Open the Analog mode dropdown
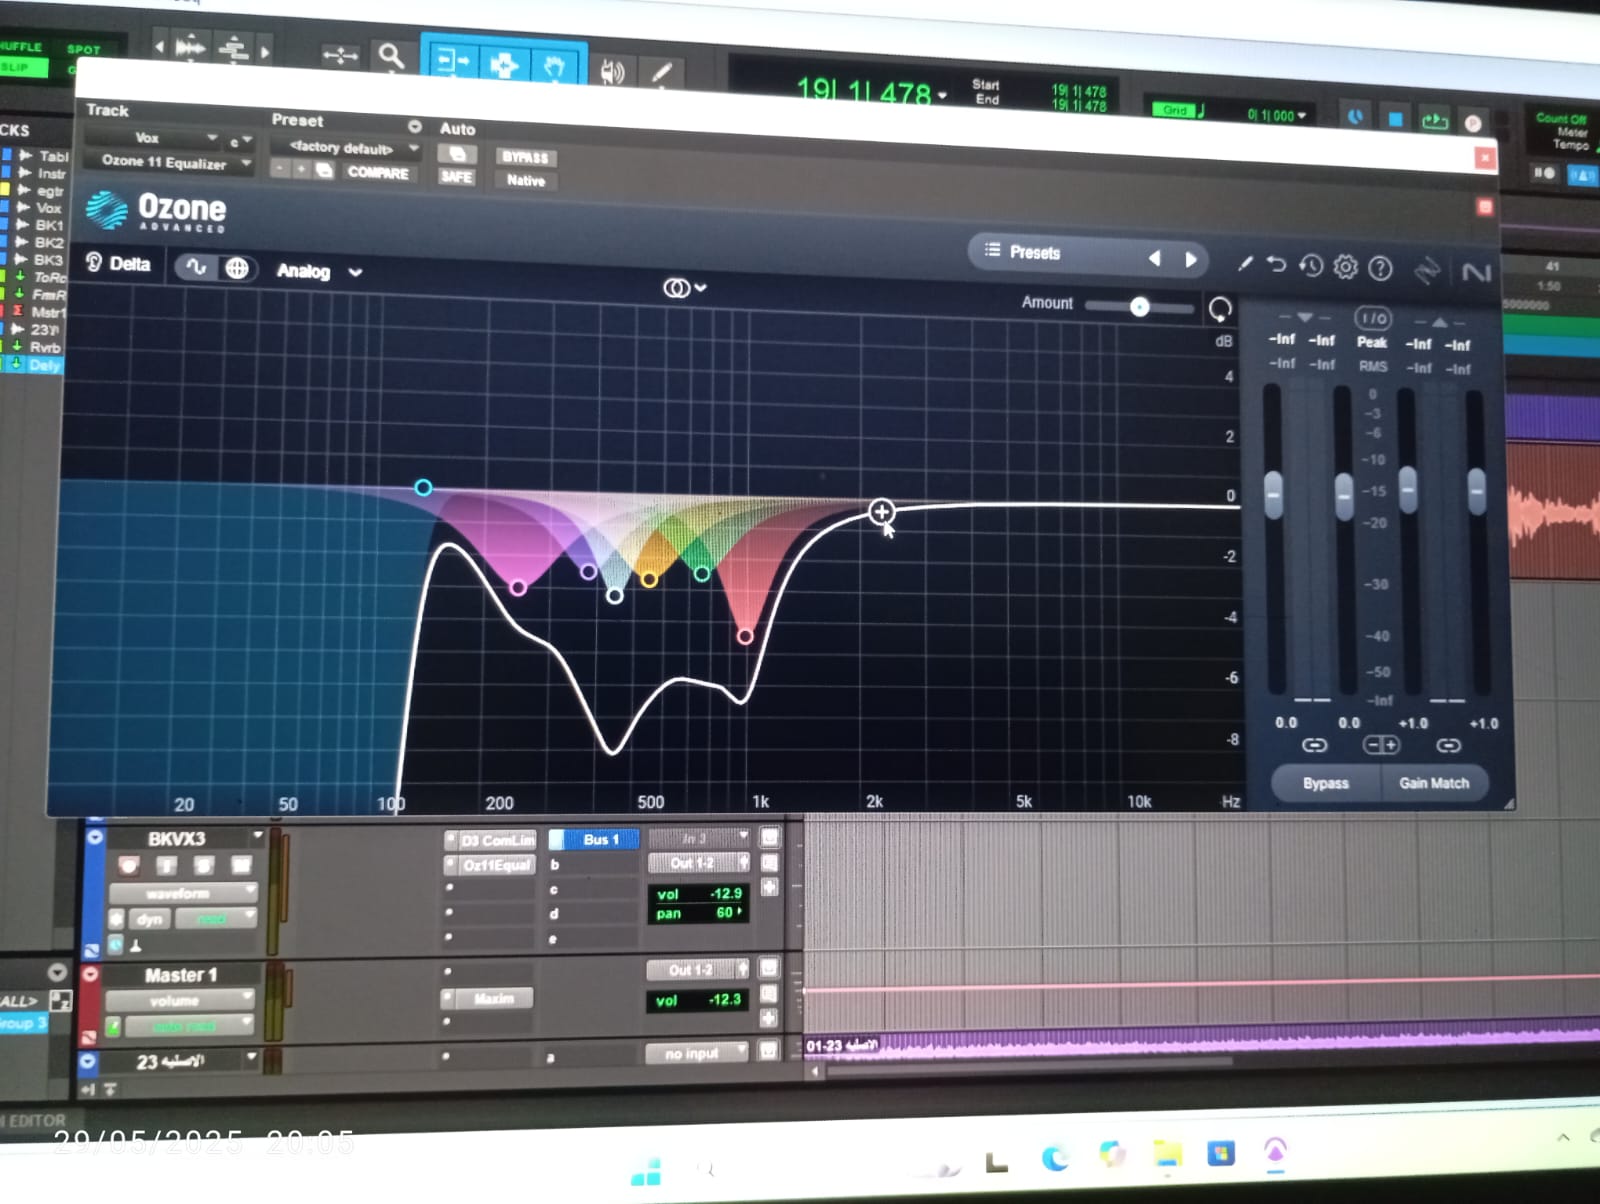The image size is (1600, 1204). (x=318, y=271)
